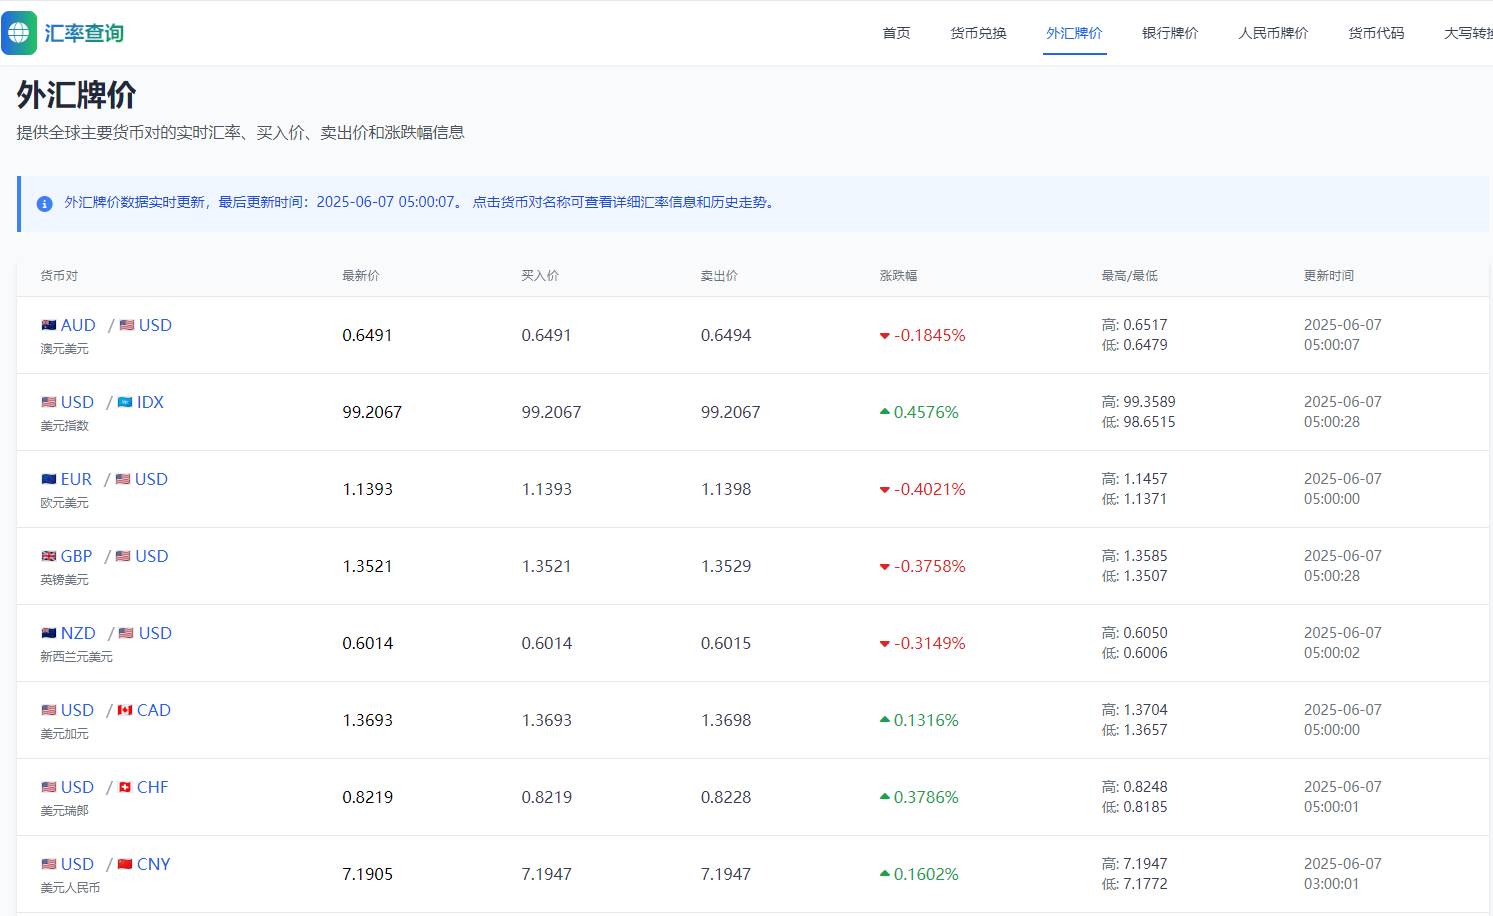Click the 美元人民币 subtitle label
Screen dimensions: 1493x916
(x=70, y=888)
